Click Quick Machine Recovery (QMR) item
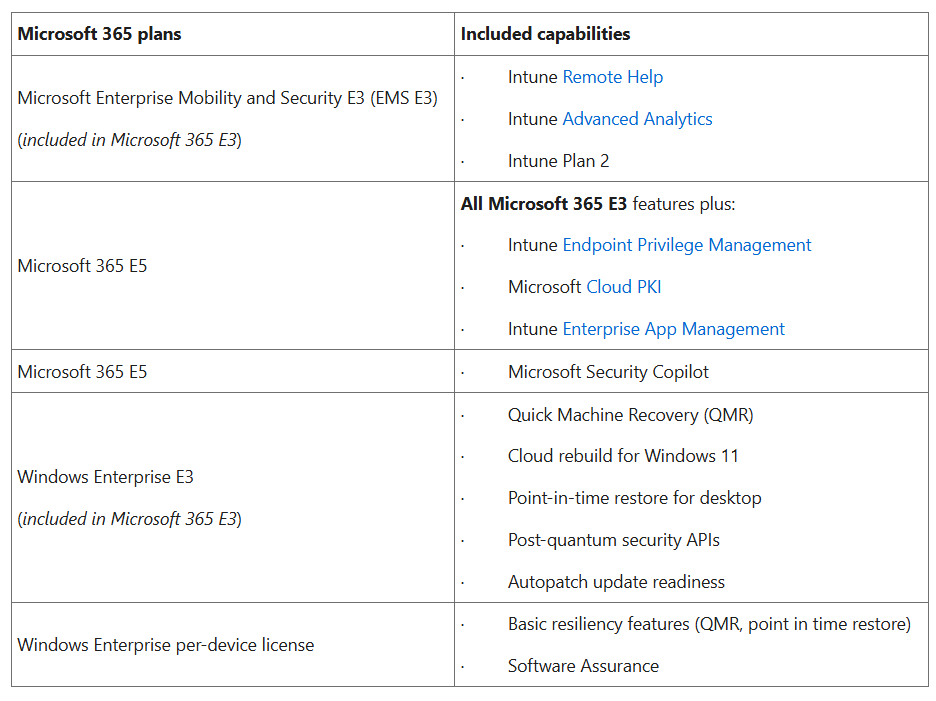The width and height of the screenshot is (936, 701). (630, 414)
